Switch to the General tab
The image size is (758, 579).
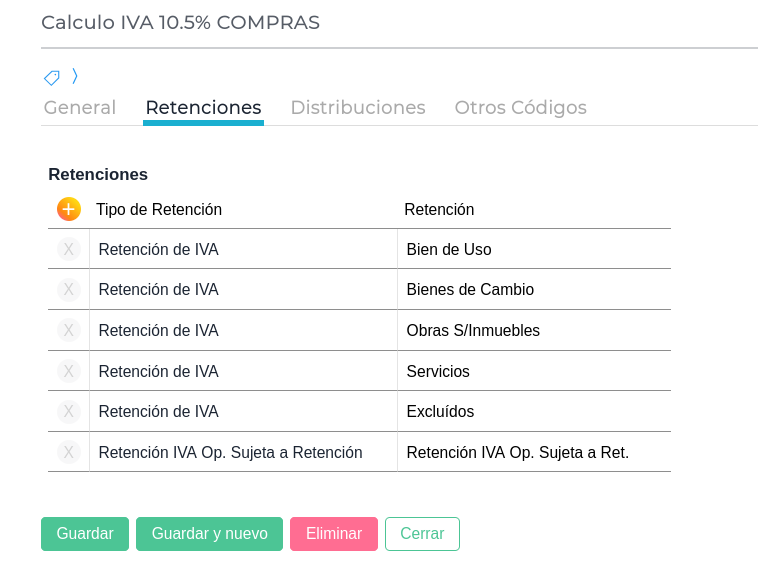pos(80,107)
